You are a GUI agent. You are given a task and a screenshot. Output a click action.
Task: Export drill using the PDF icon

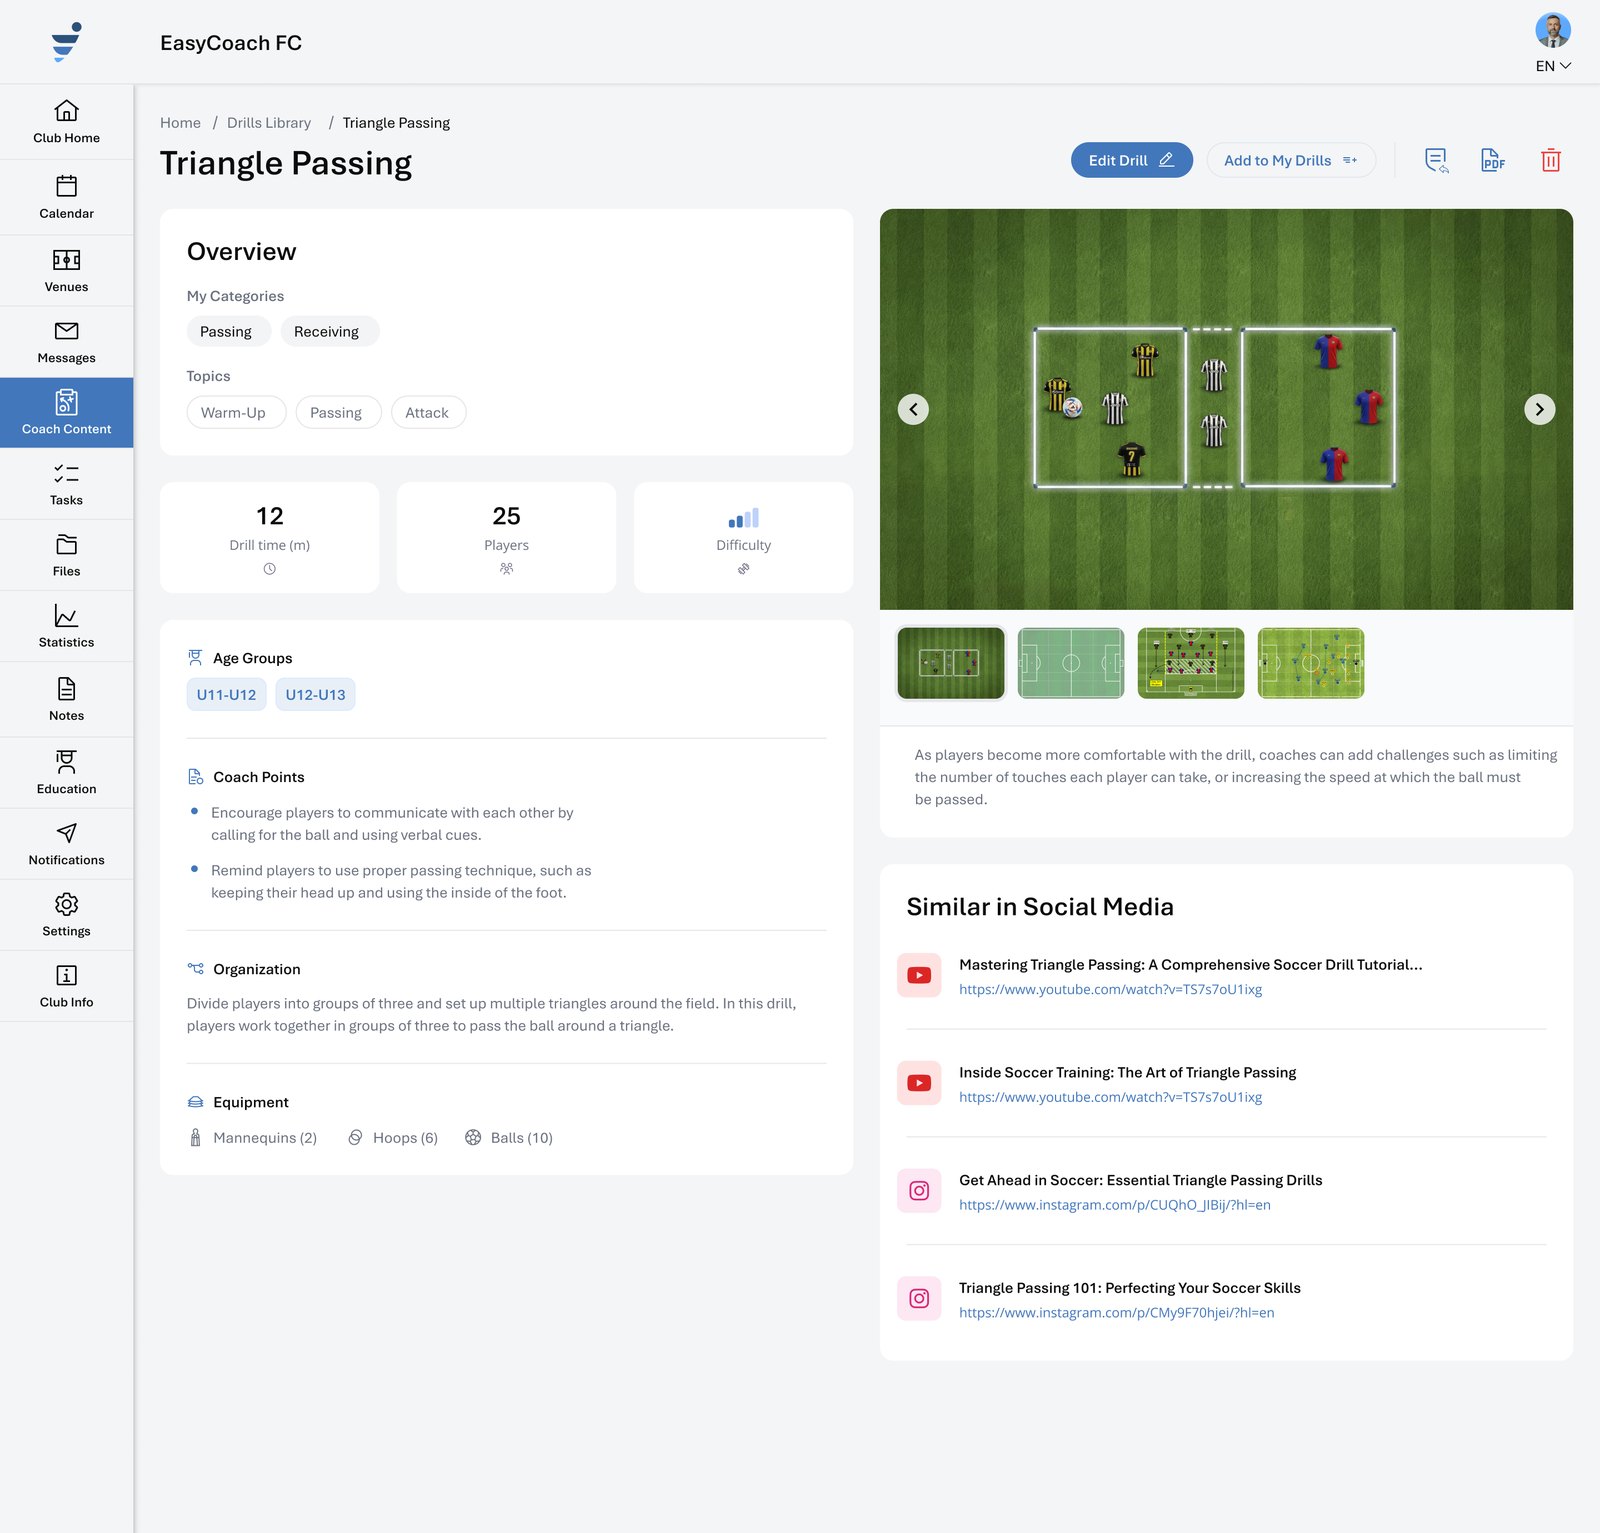tap(1492, 160)
